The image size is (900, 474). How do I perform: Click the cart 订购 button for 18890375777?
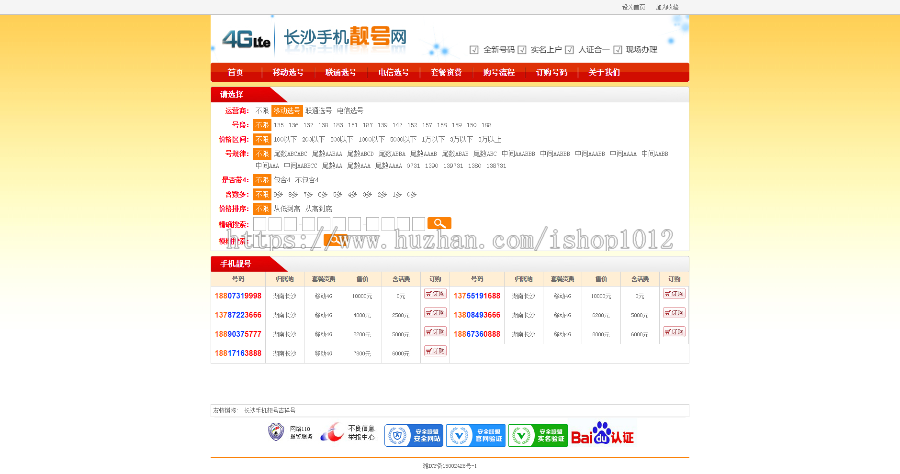pos(435,332)
